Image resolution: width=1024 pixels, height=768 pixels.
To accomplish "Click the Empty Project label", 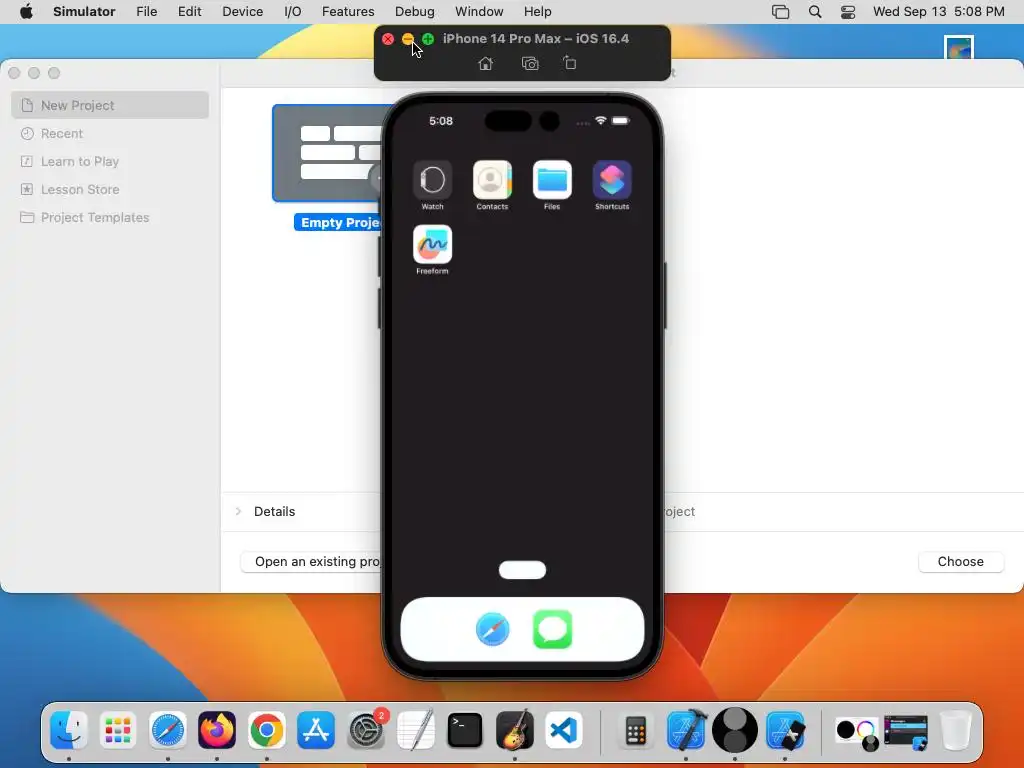I will click(x=338, y=223).
